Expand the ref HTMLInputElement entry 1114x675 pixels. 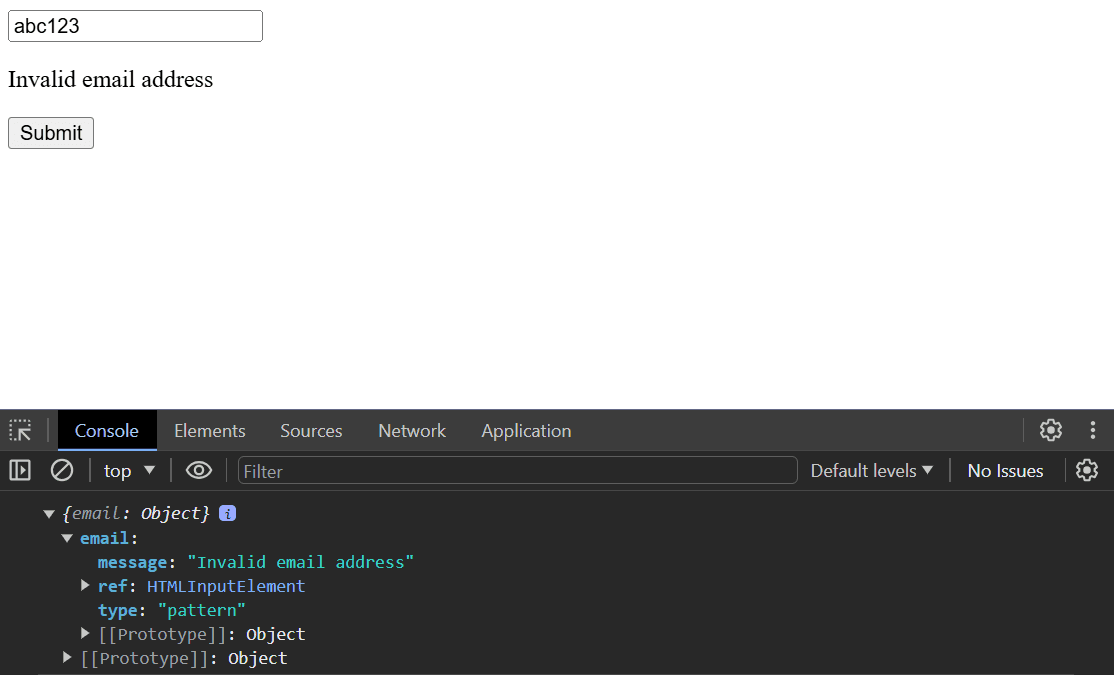click(86, 586)
